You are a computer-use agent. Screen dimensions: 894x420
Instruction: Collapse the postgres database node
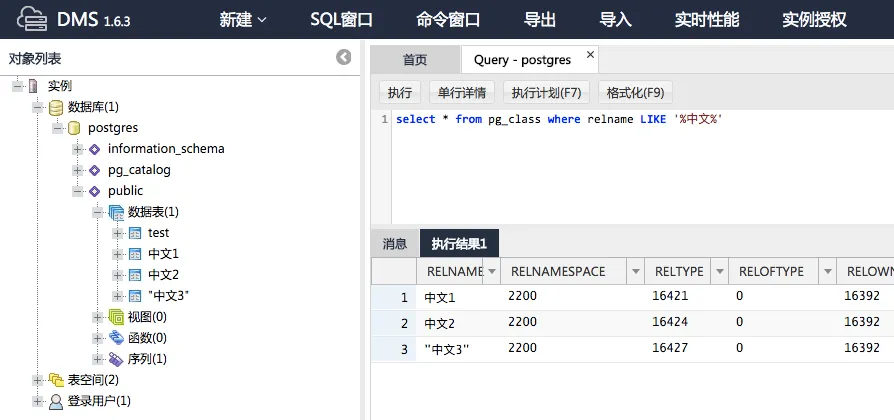pos(58,128)
